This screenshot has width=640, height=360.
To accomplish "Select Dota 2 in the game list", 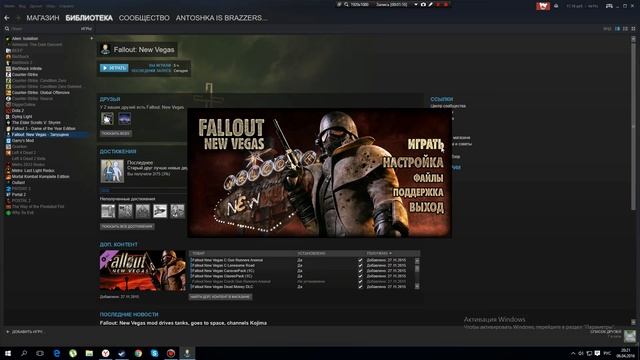I will click(18, 111).
